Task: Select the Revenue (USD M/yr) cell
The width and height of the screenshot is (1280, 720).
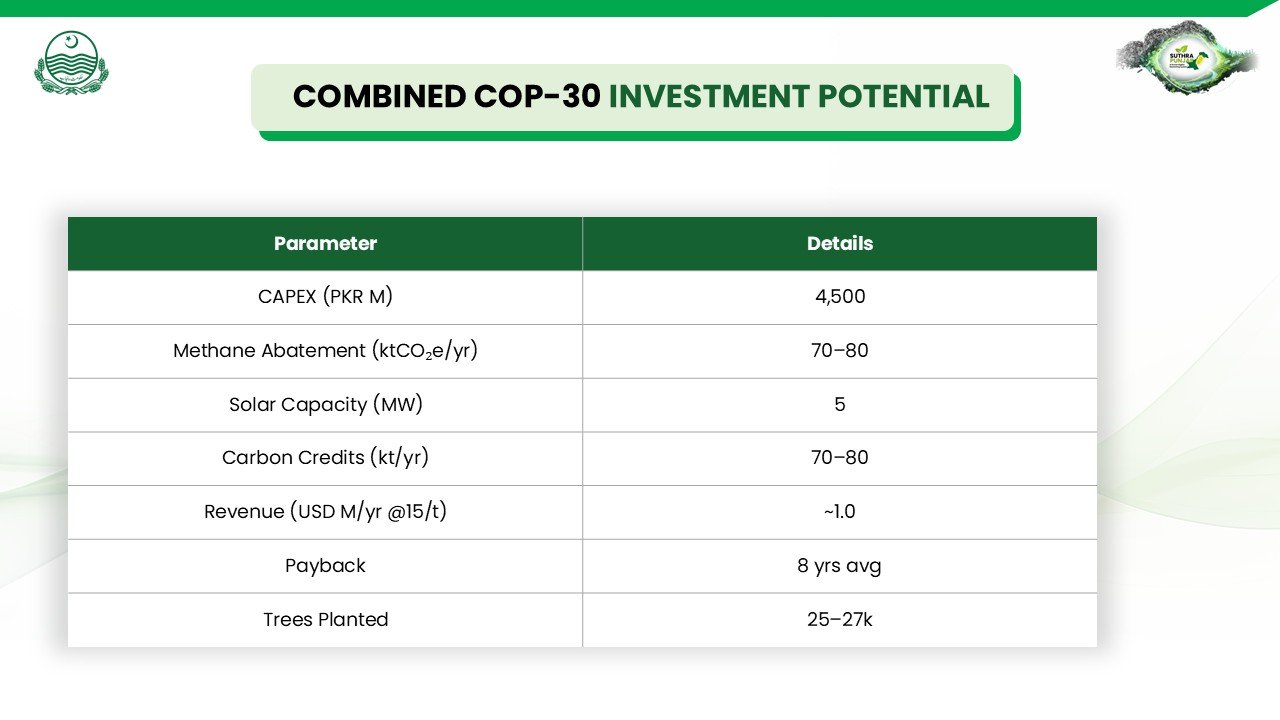Action: [325, 512]
